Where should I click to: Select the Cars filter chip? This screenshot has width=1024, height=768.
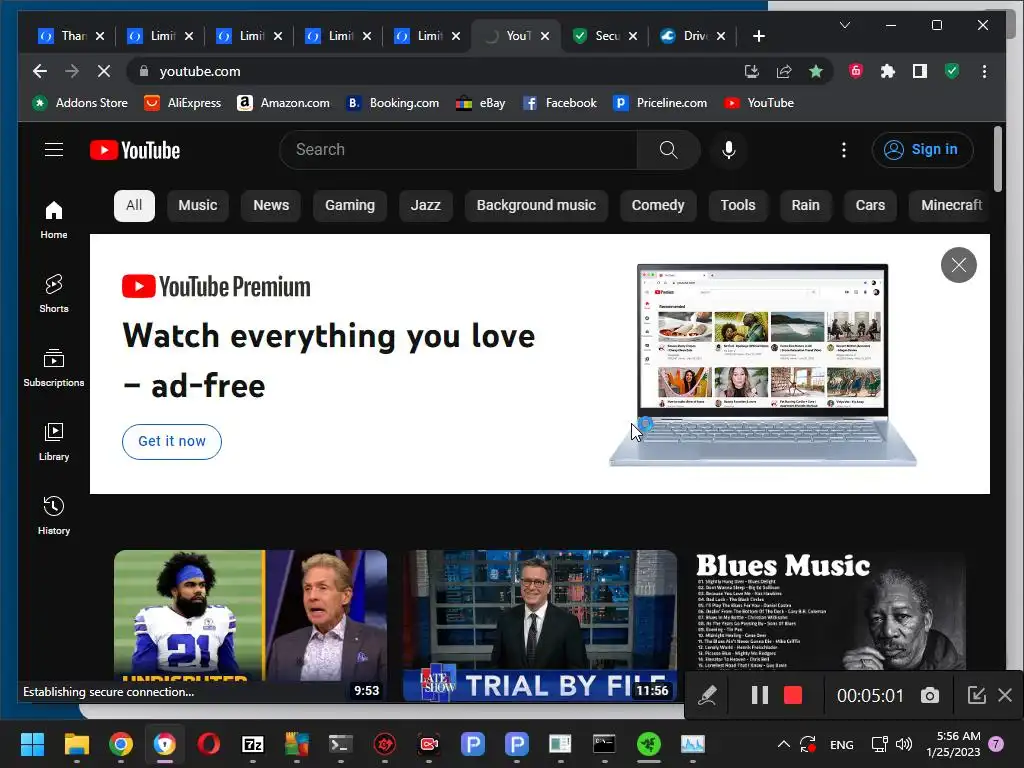click(870, 205)
